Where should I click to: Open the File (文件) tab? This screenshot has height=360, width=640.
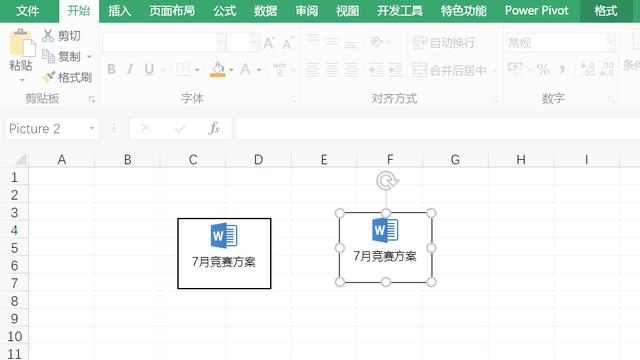tap(28, 11)
